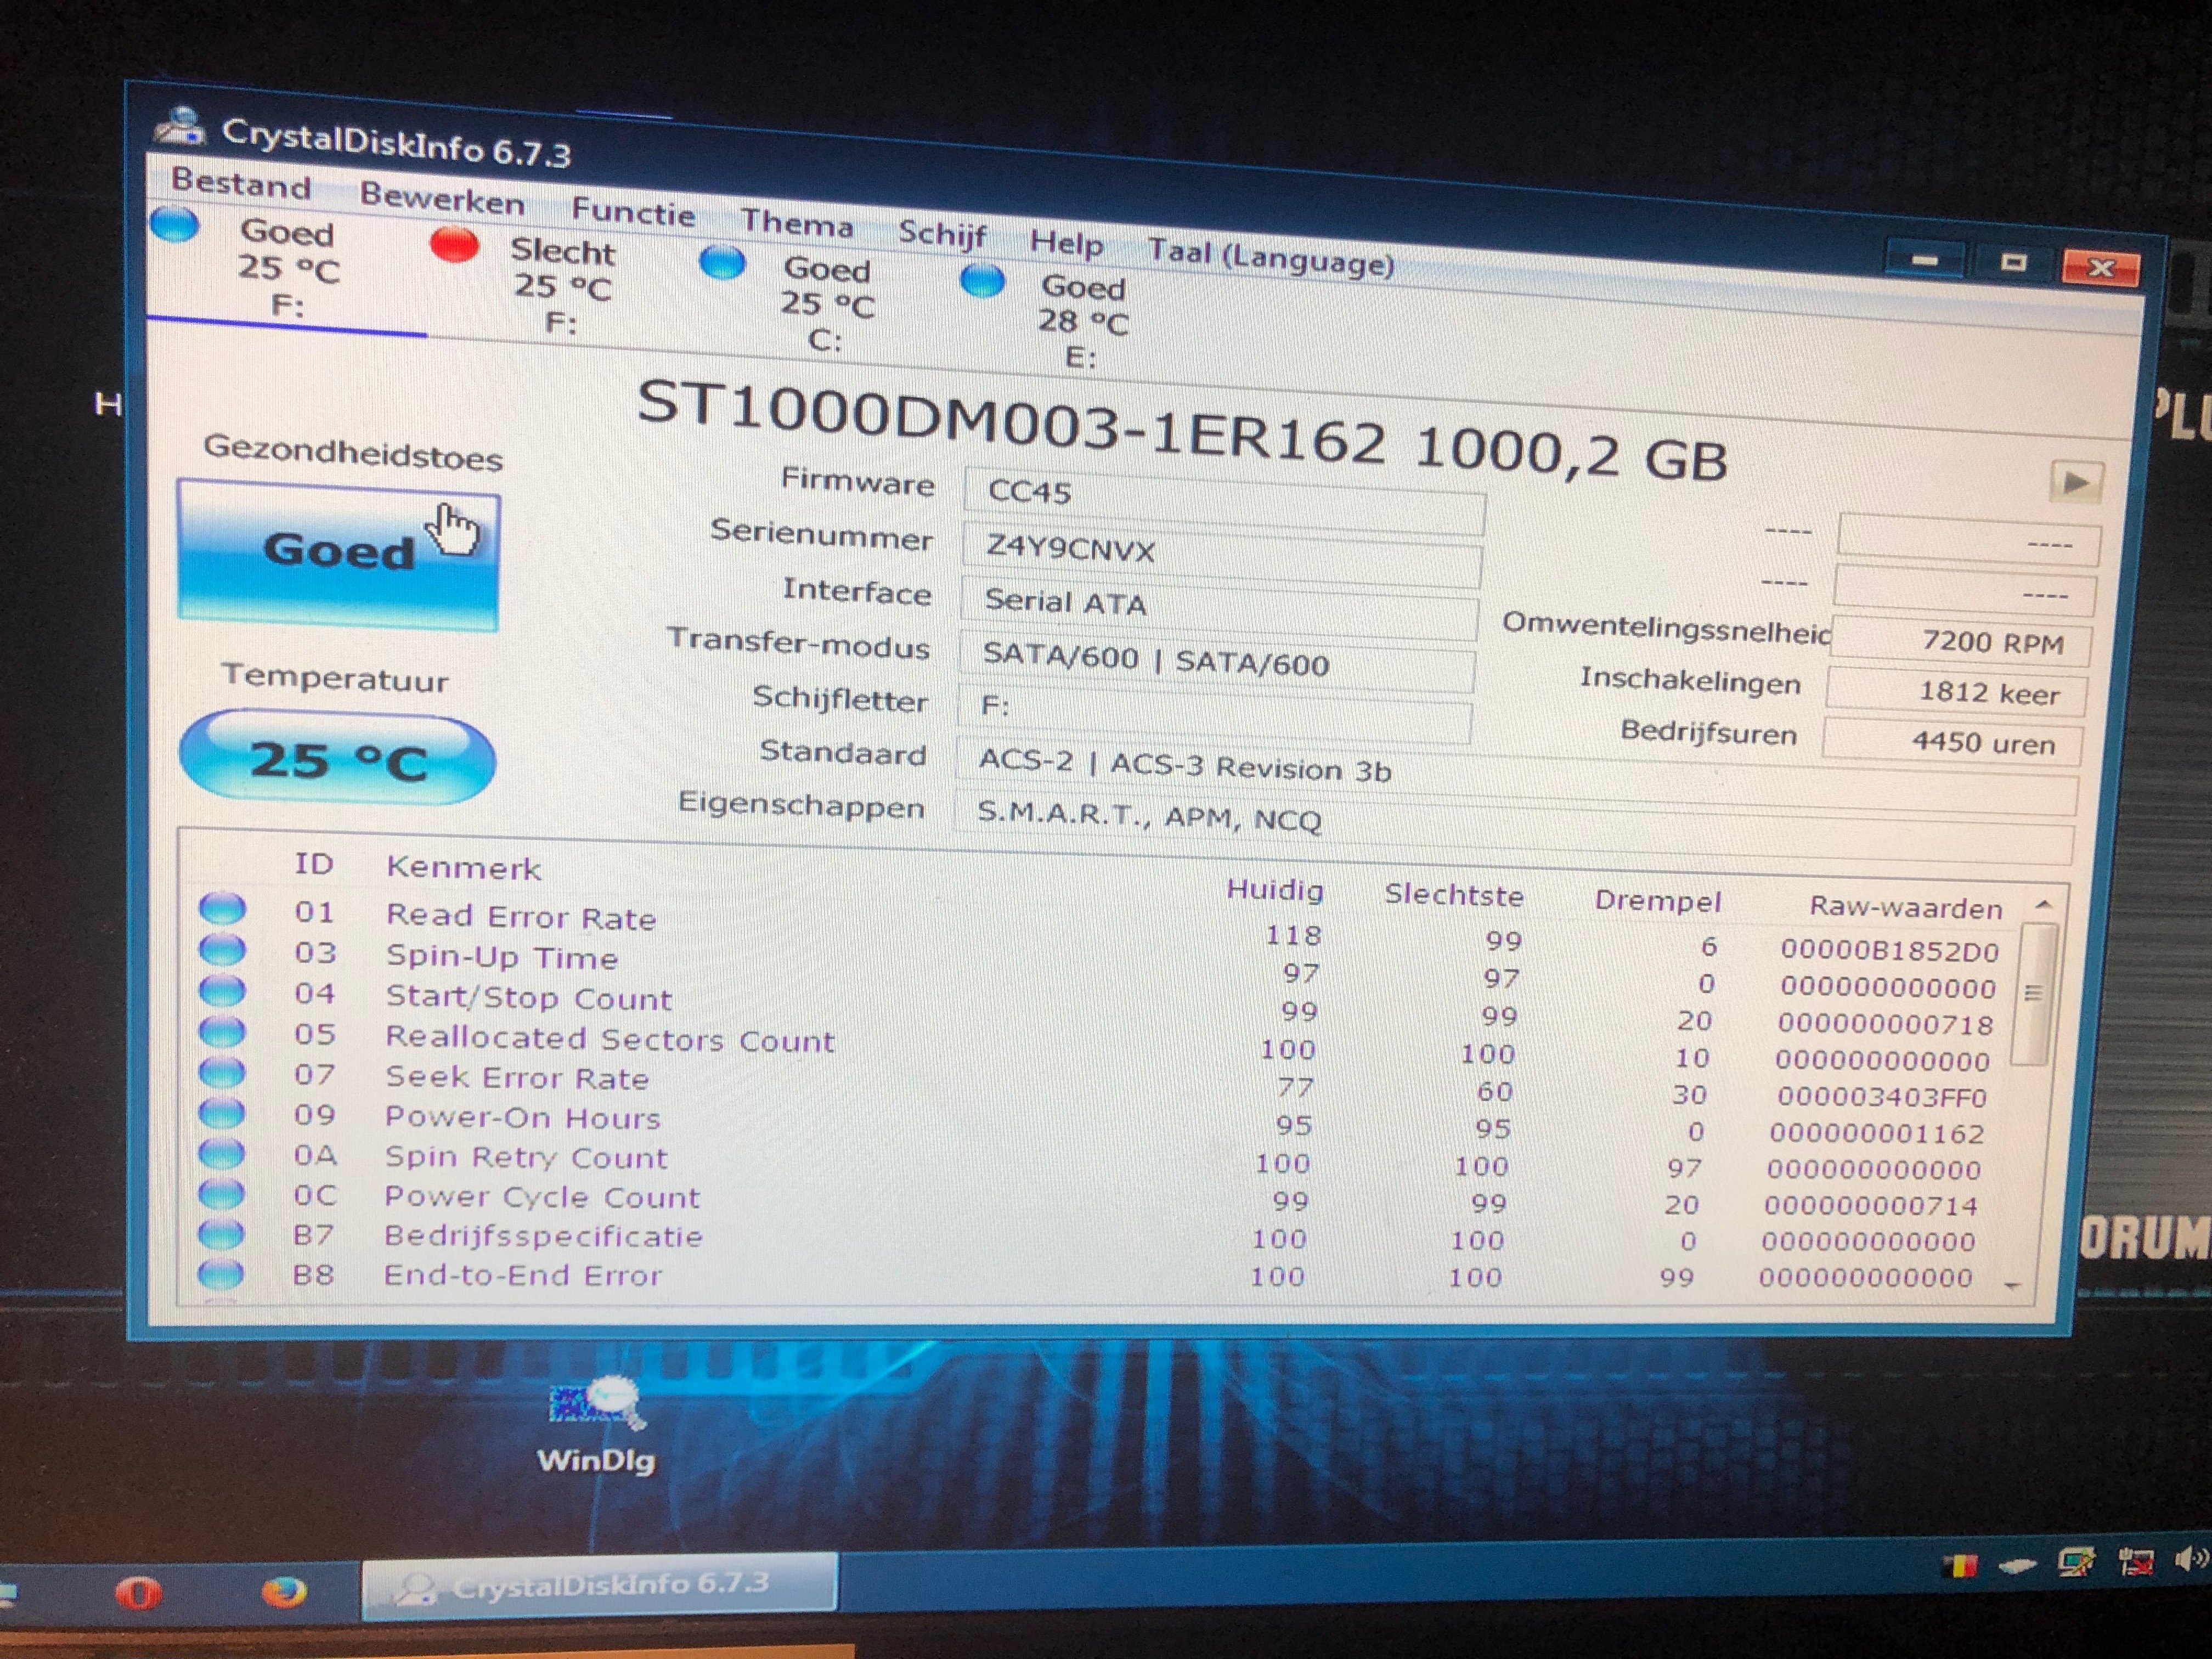Open the Functie menu

pyautogui.click(x=633, y=212)
